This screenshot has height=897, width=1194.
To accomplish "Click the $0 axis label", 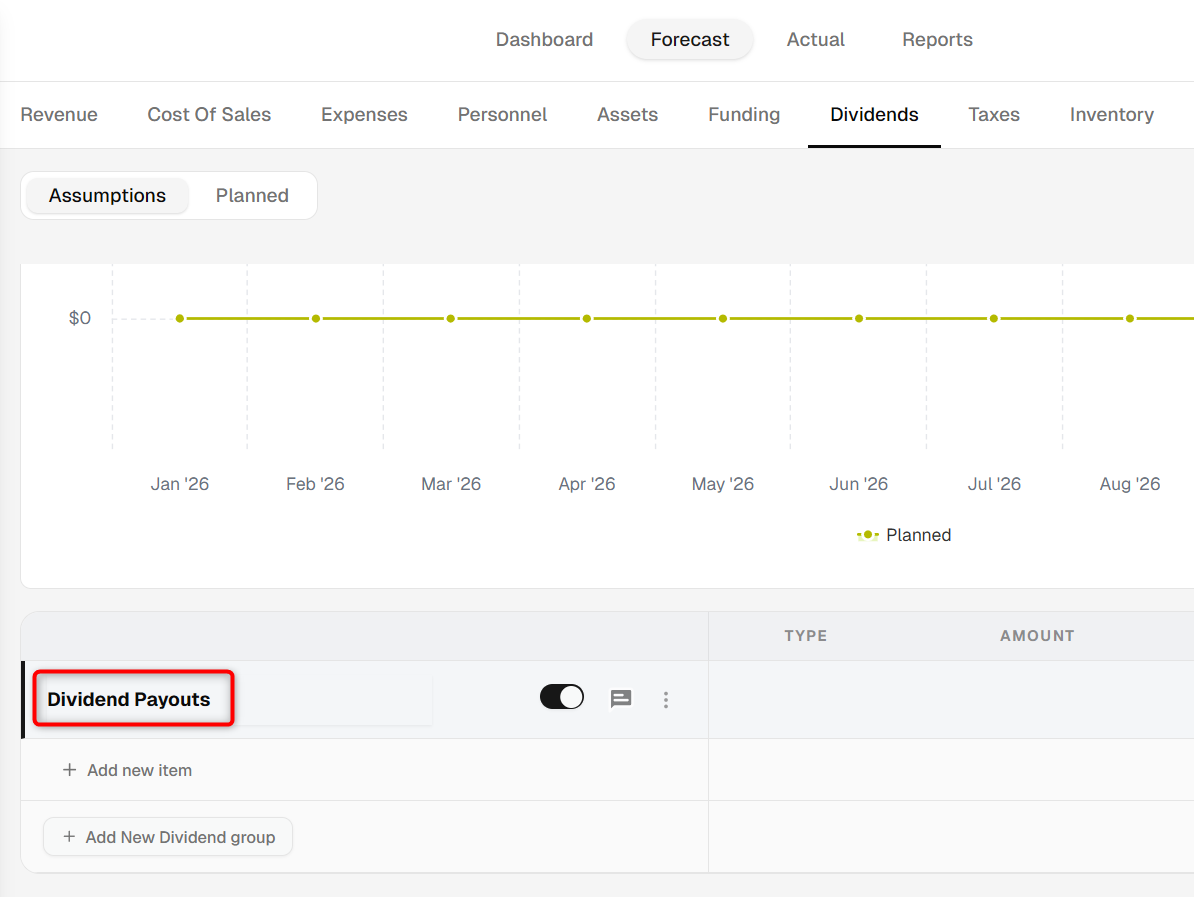I will pyautogui.click(x=80, y=318).
